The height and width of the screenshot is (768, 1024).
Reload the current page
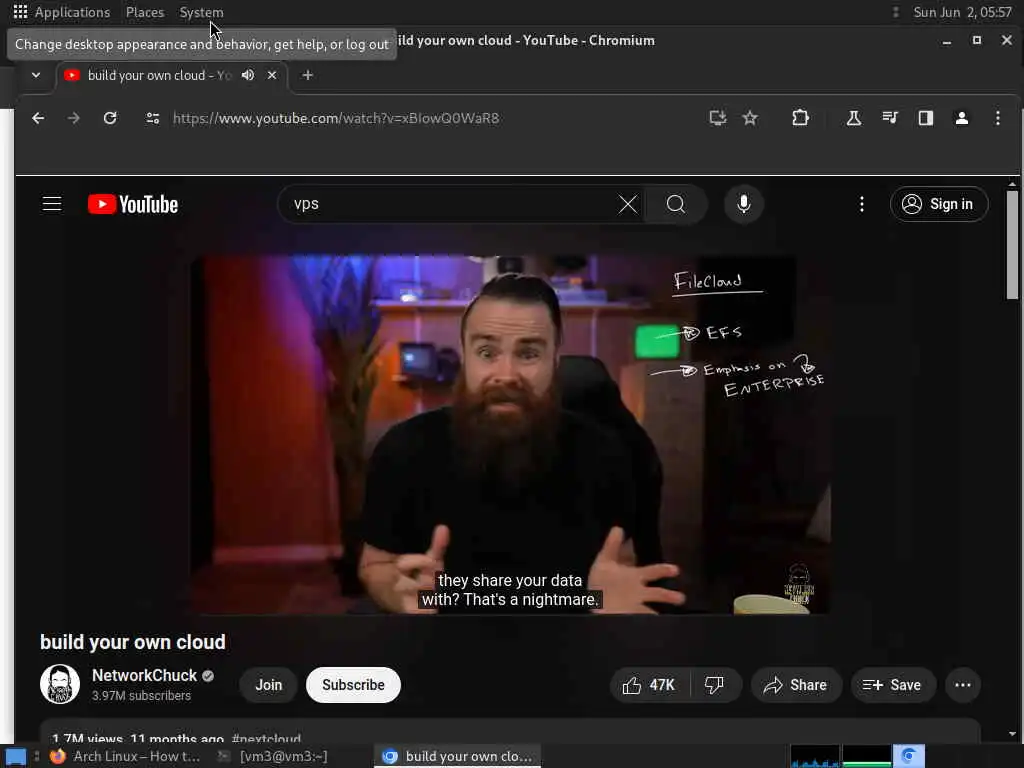point(110,118)
